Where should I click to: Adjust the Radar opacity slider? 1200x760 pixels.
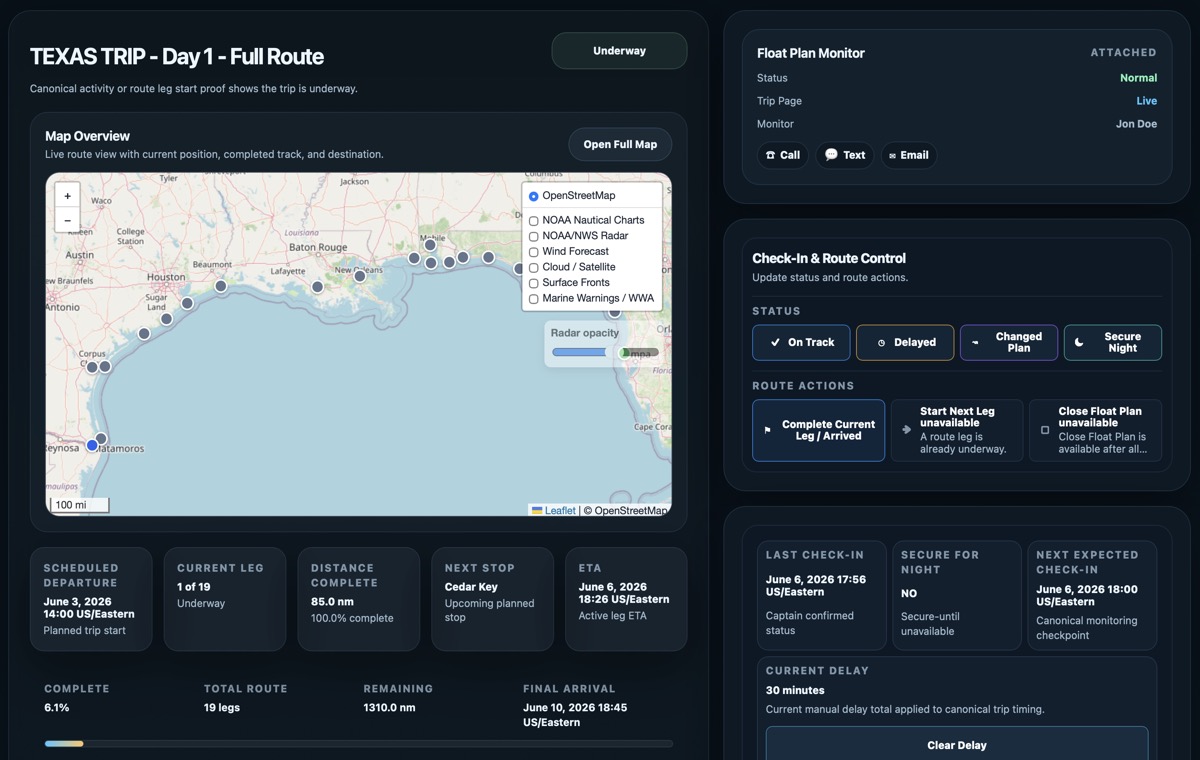point(605,352)
